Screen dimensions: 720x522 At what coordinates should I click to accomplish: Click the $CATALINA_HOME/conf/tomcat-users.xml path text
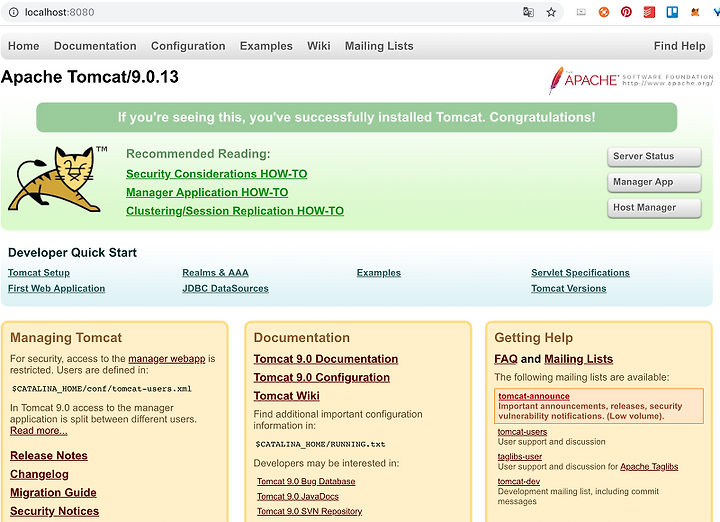tap(101, 389)
